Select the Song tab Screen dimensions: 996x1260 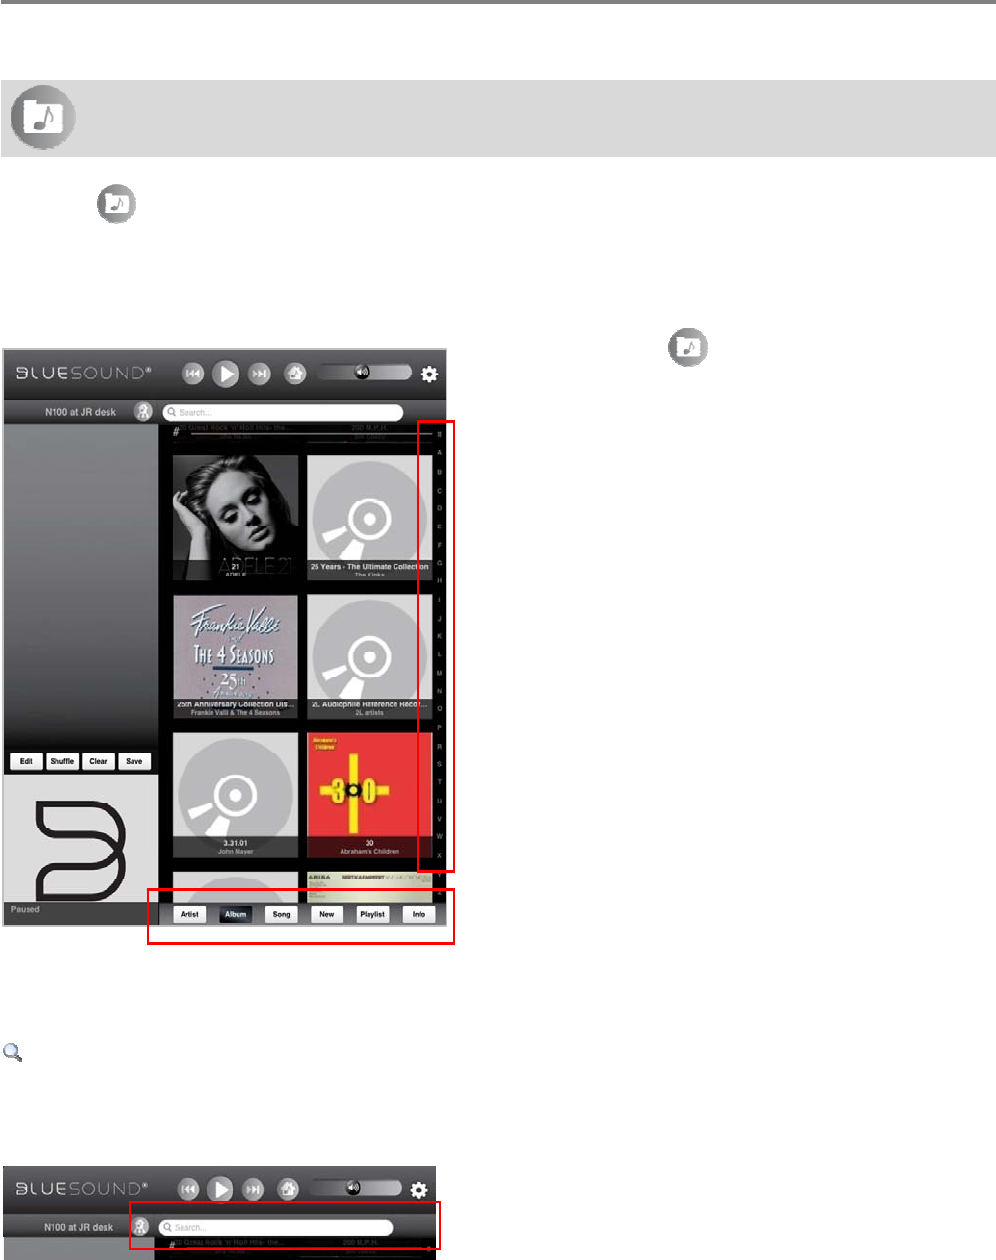[x=282, y=914]
